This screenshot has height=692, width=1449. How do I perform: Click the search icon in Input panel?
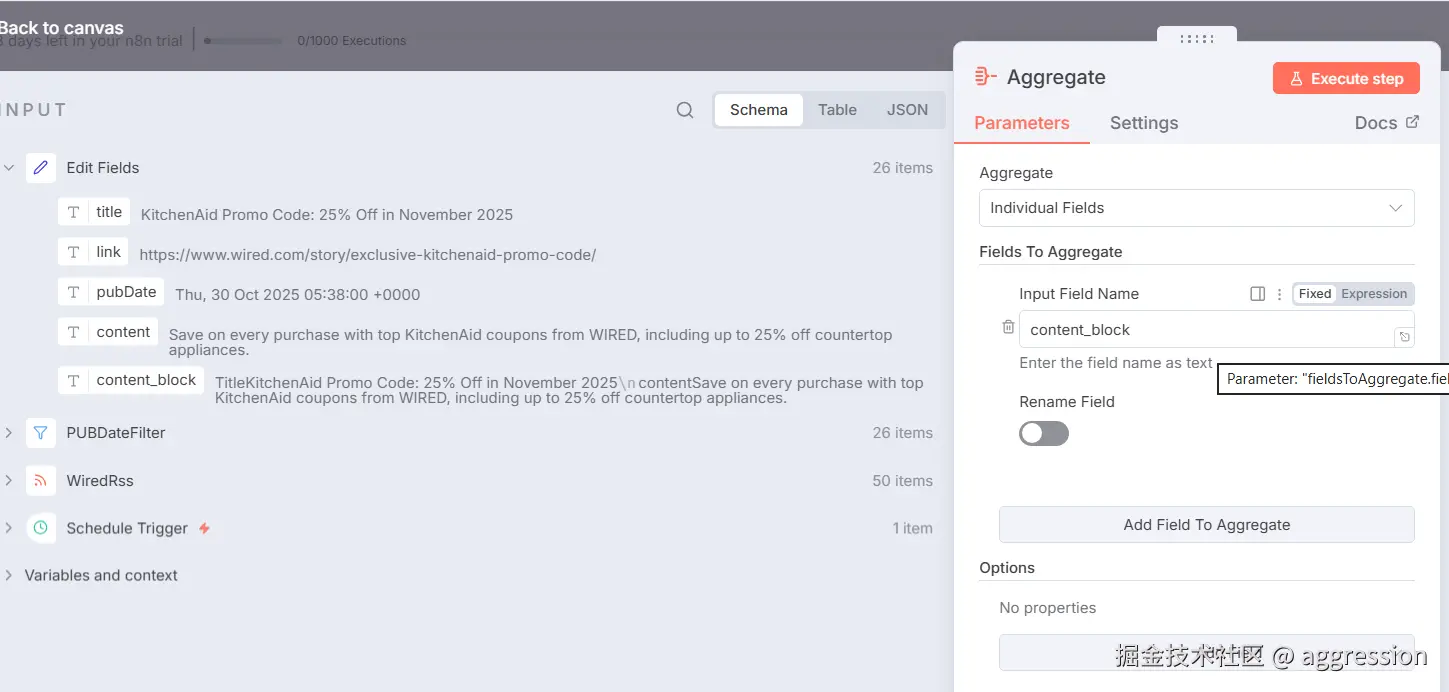[x=685, y=110]
